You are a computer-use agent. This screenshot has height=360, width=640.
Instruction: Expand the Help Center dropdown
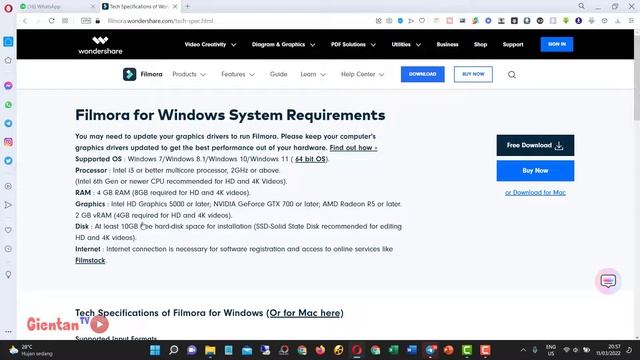click(362, 74)
